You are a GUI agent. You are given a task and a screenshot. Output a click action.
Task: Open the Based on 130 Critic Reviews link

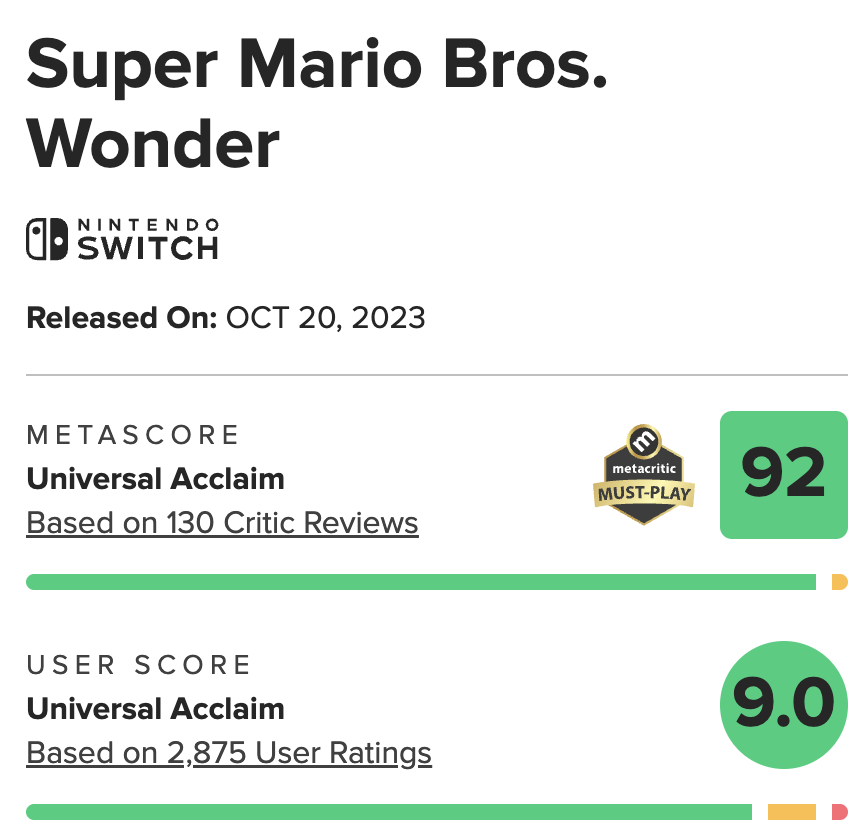(x=222, y=523)
